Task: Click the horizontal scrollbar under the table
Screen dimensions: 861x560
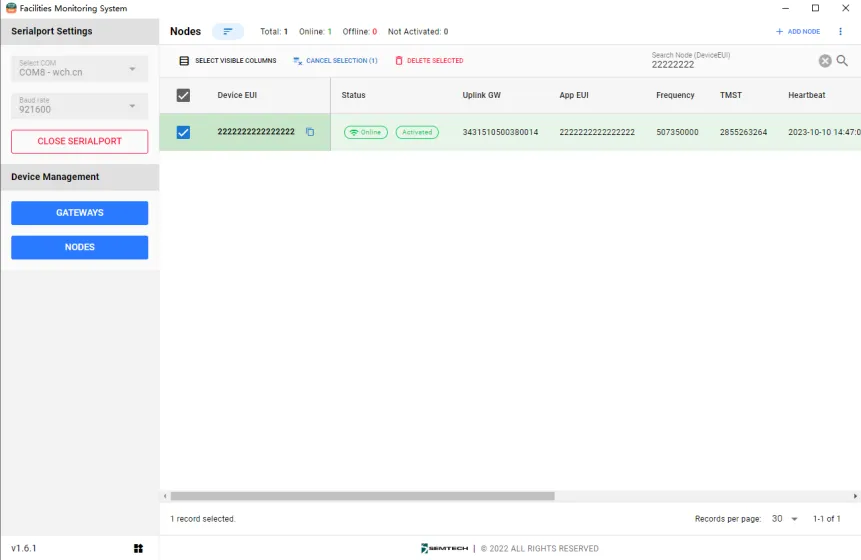Action: pyautogui.click(x=362, y=496)
